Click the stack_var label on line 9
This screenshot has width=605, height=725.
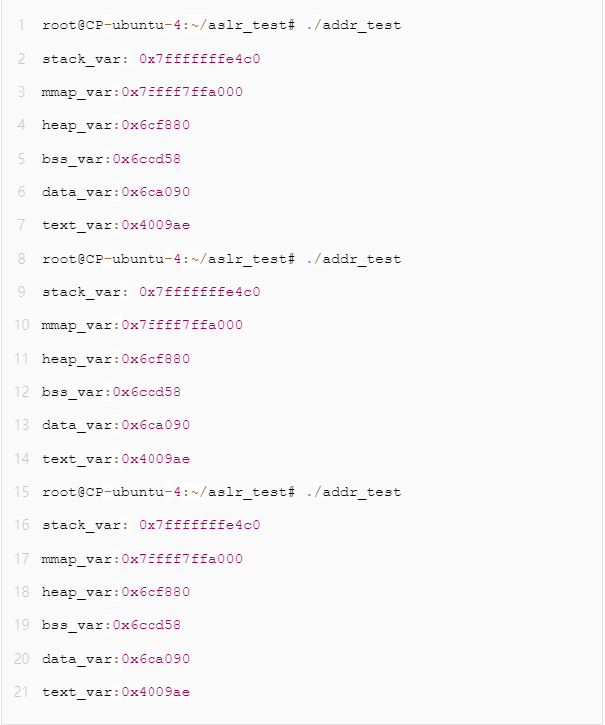coord(82,292)
